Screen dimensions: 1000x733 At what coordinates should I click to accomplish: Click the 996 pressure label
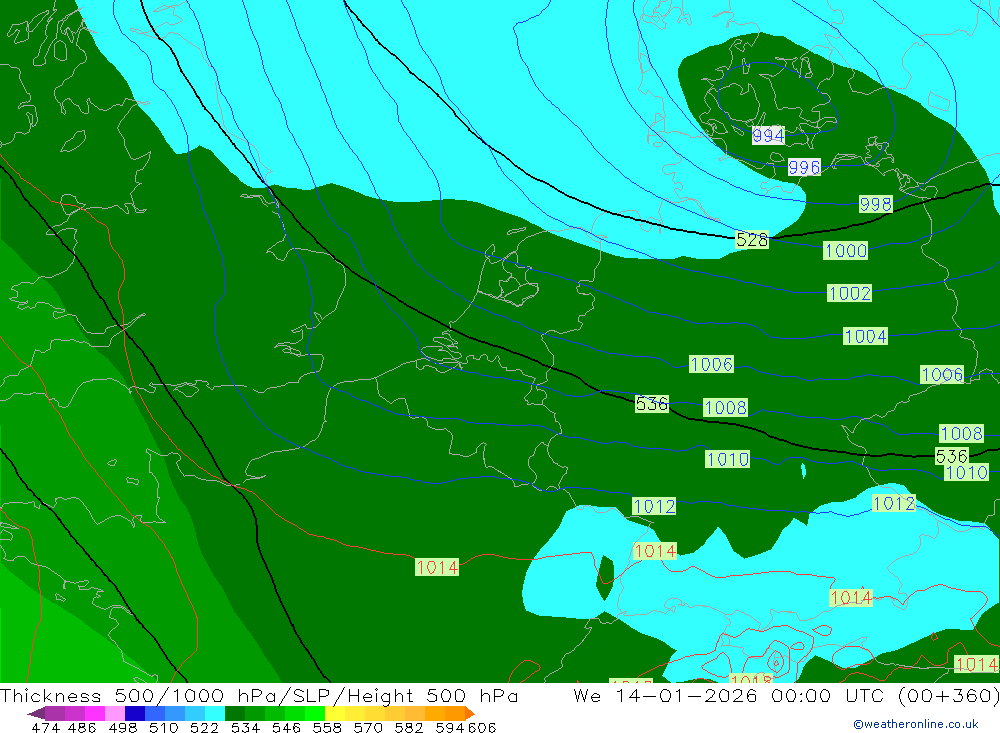click(x=804, y=167)
